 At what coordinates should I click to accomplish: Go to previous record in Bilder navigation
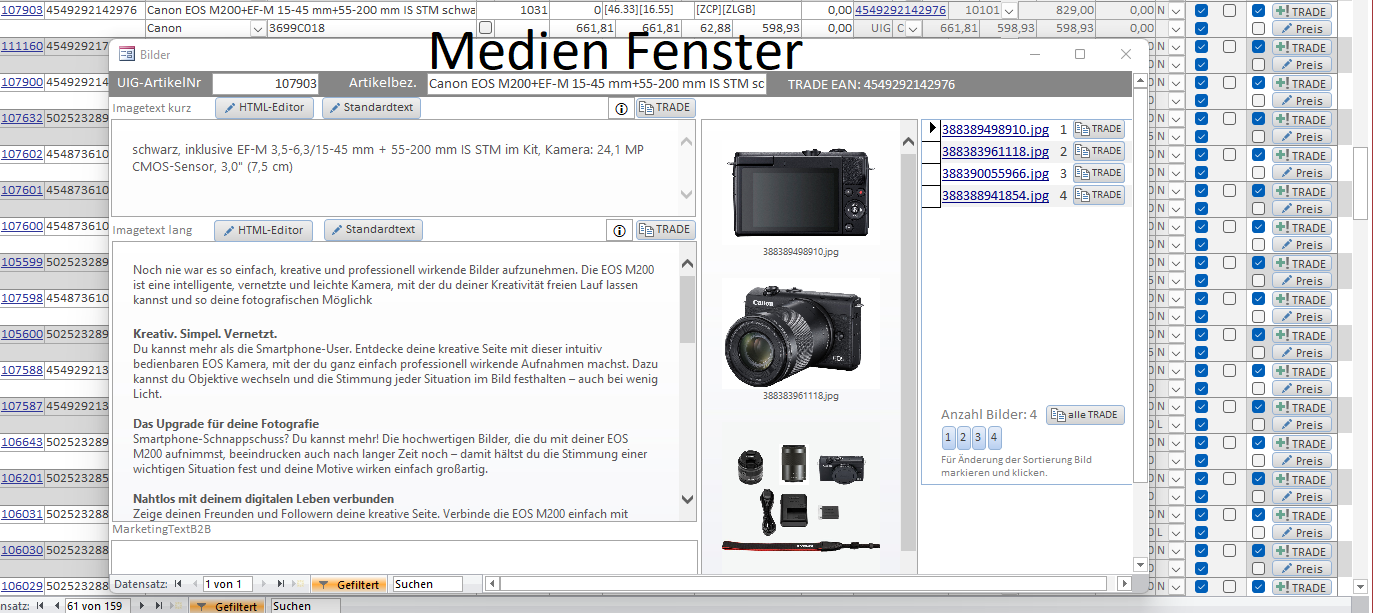pyautogui.click(x=193, y=584)
